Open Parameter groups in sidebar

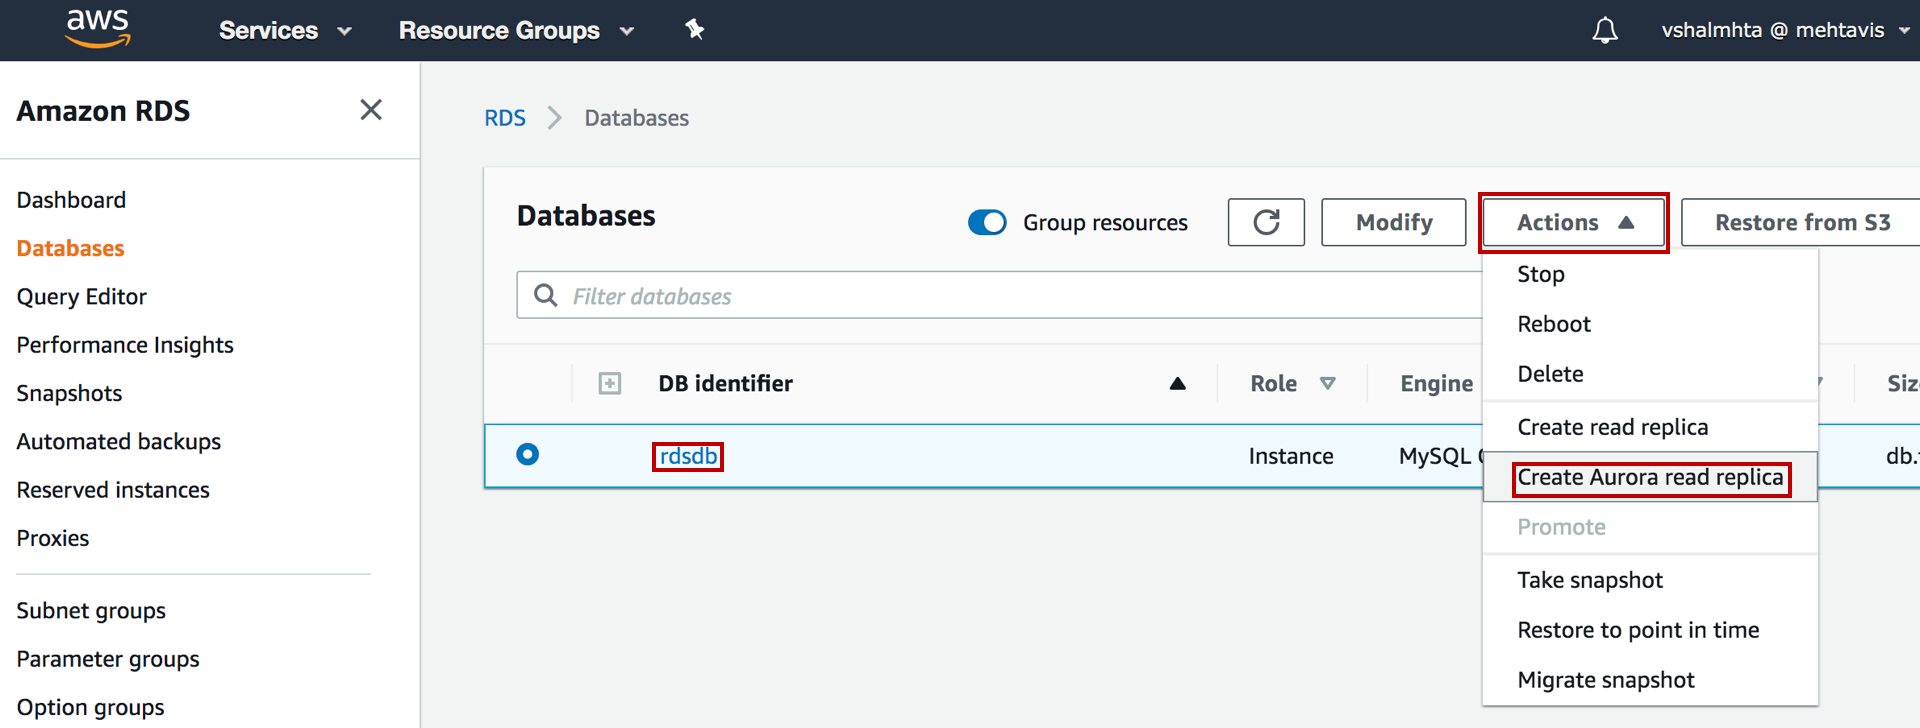(x=108, y=659)
